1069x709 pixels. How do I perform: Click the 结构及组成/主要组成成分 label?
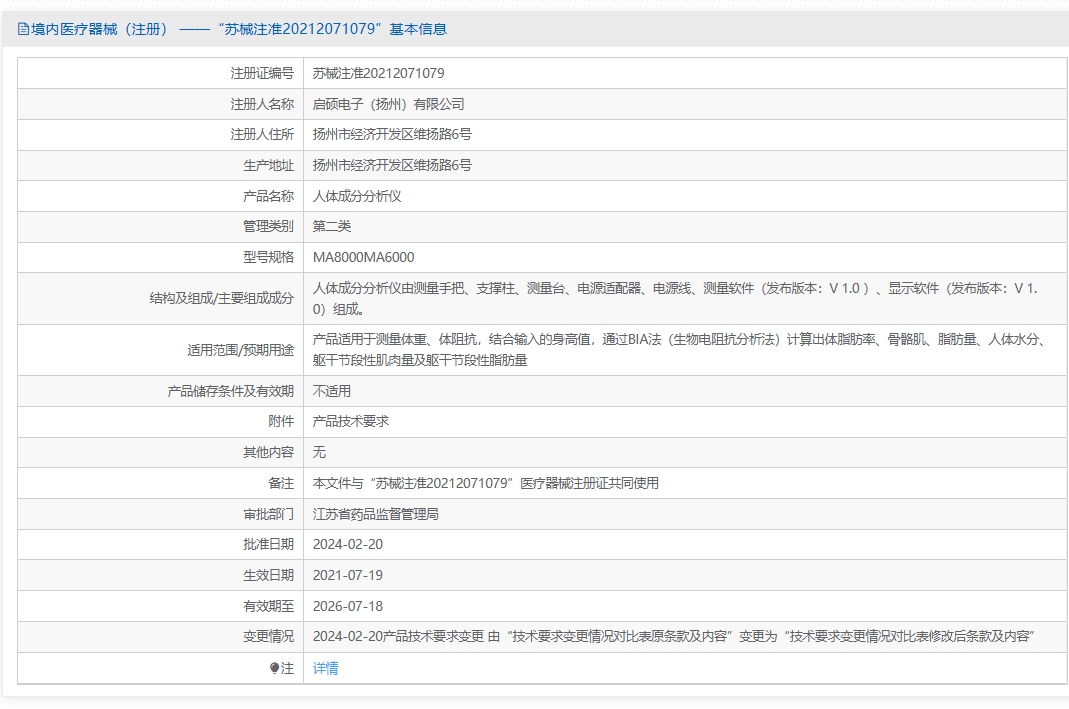point(222,299)
